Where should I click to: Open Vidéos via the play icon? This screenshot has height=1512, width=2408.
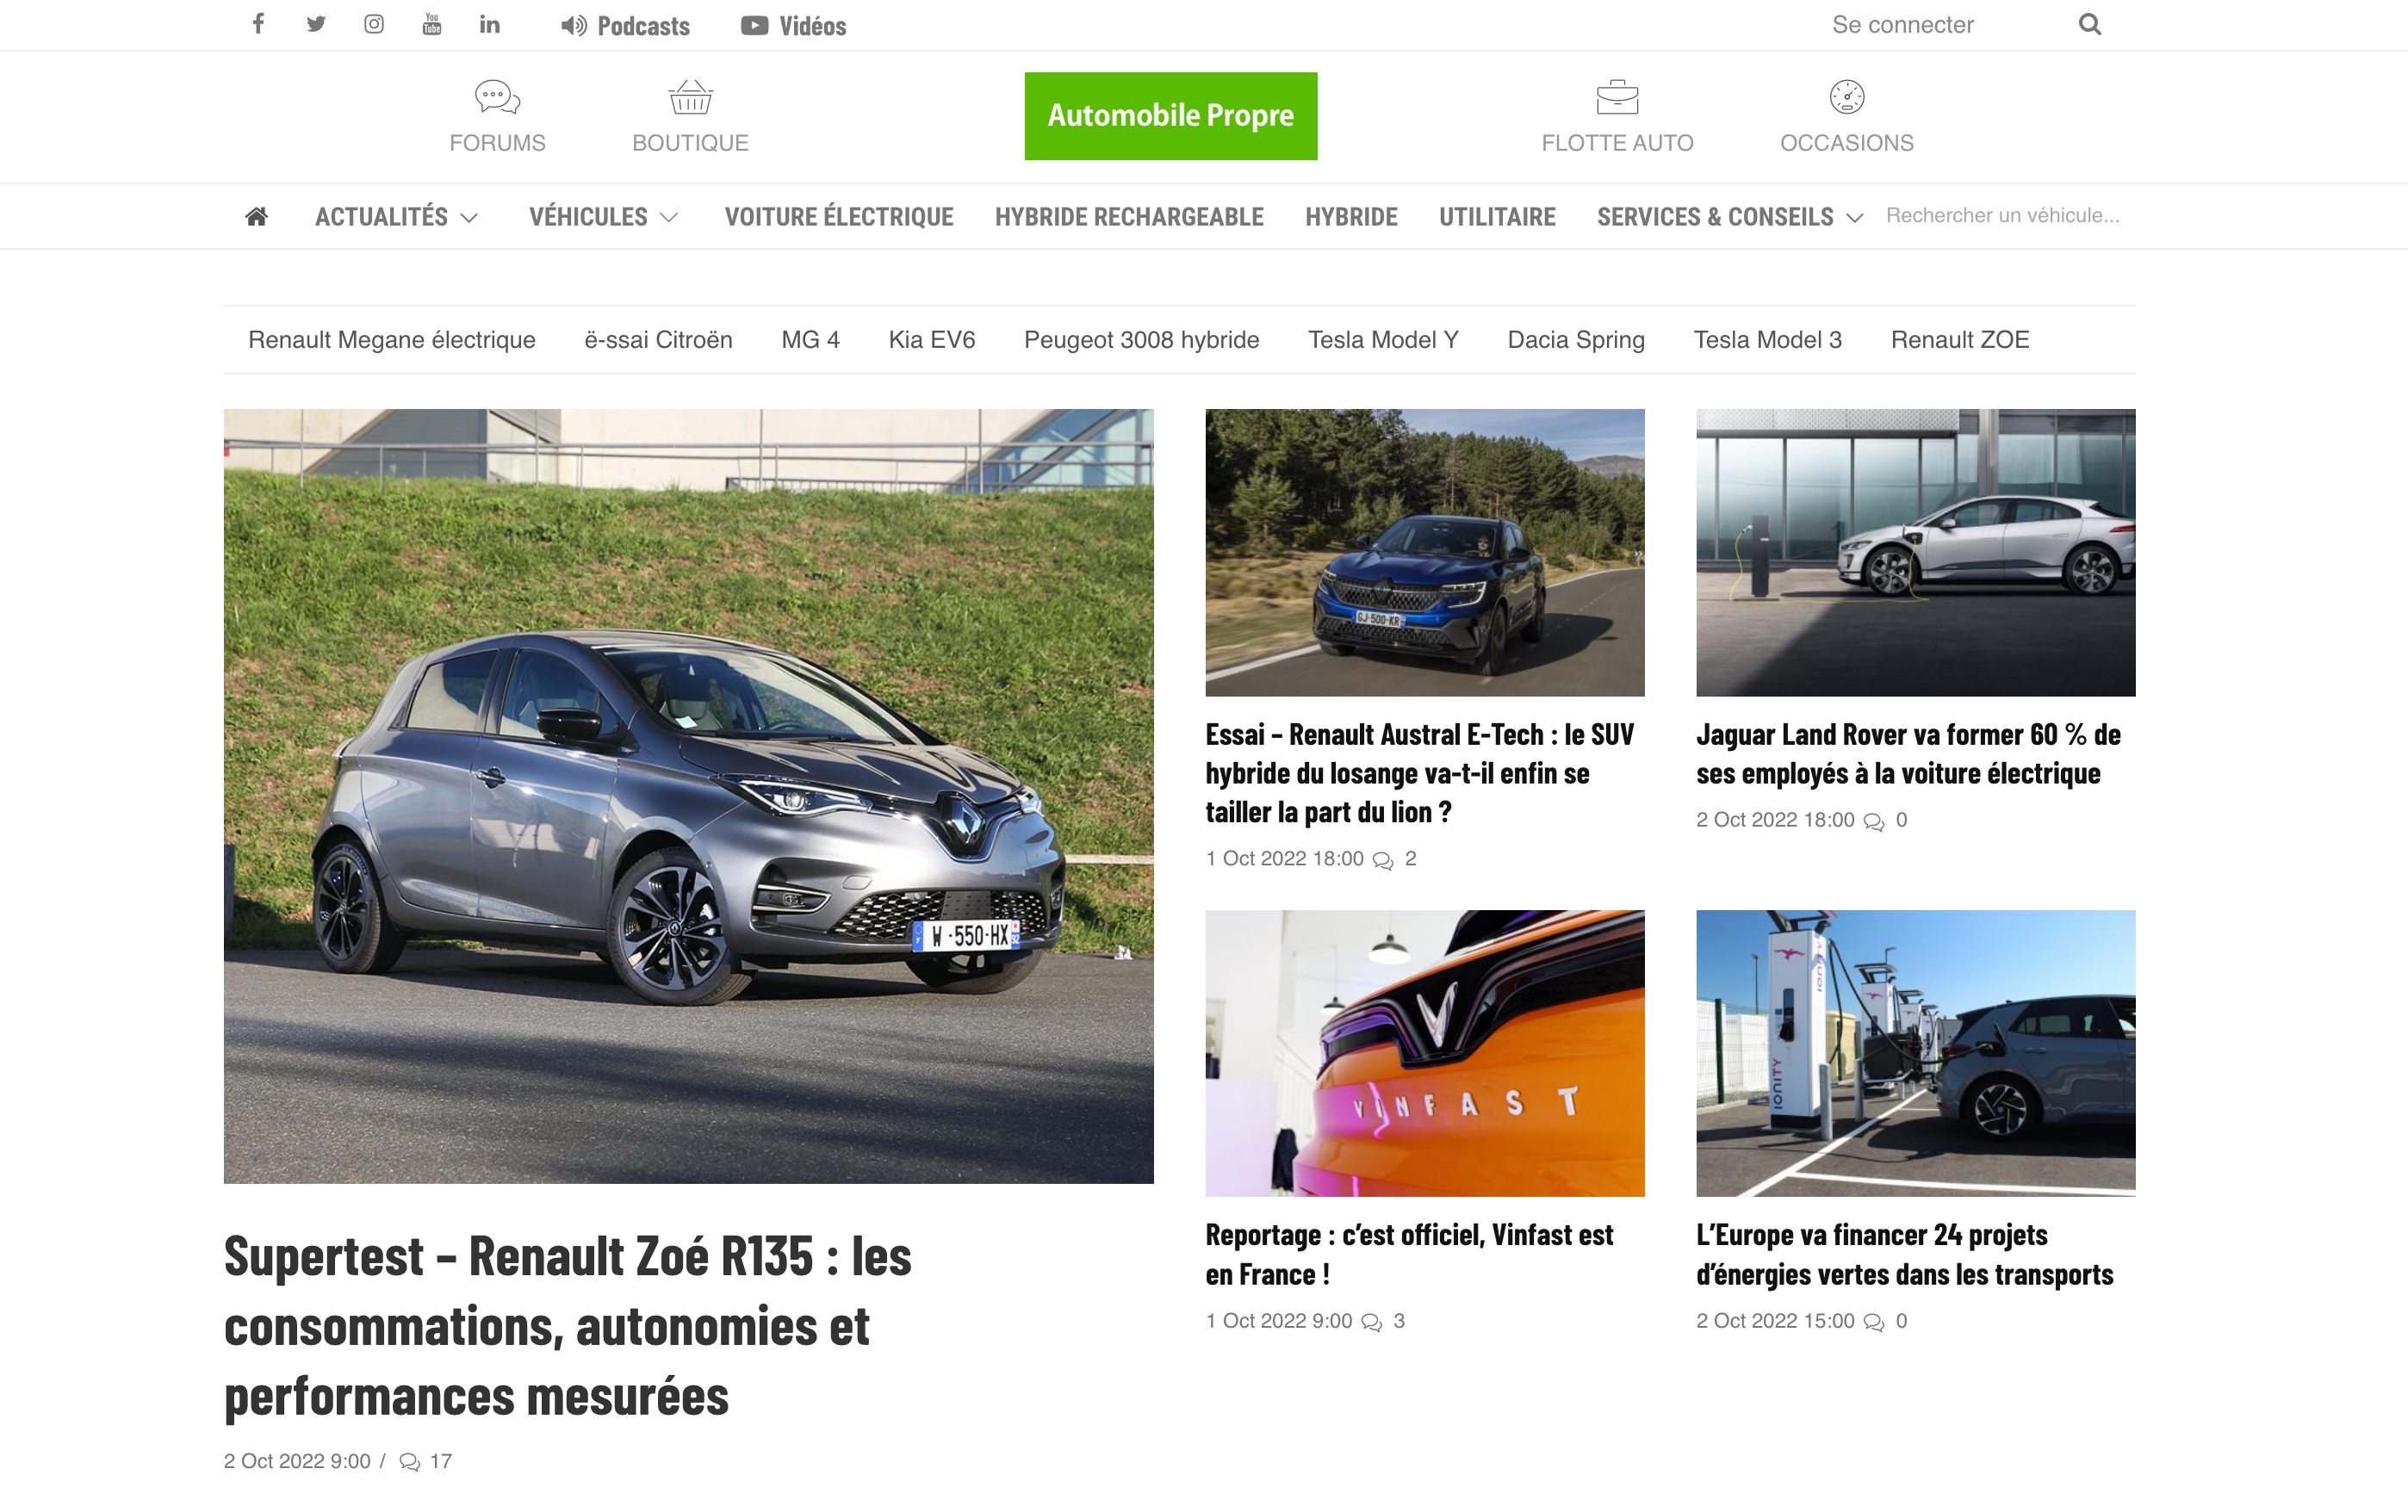click(x=755, y=25)
